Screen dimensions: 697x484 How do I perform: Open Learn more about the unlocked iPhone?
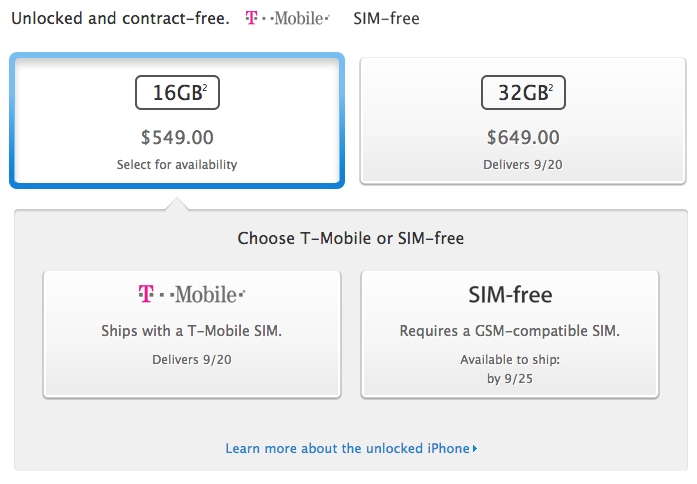click(x=348, y=448)
